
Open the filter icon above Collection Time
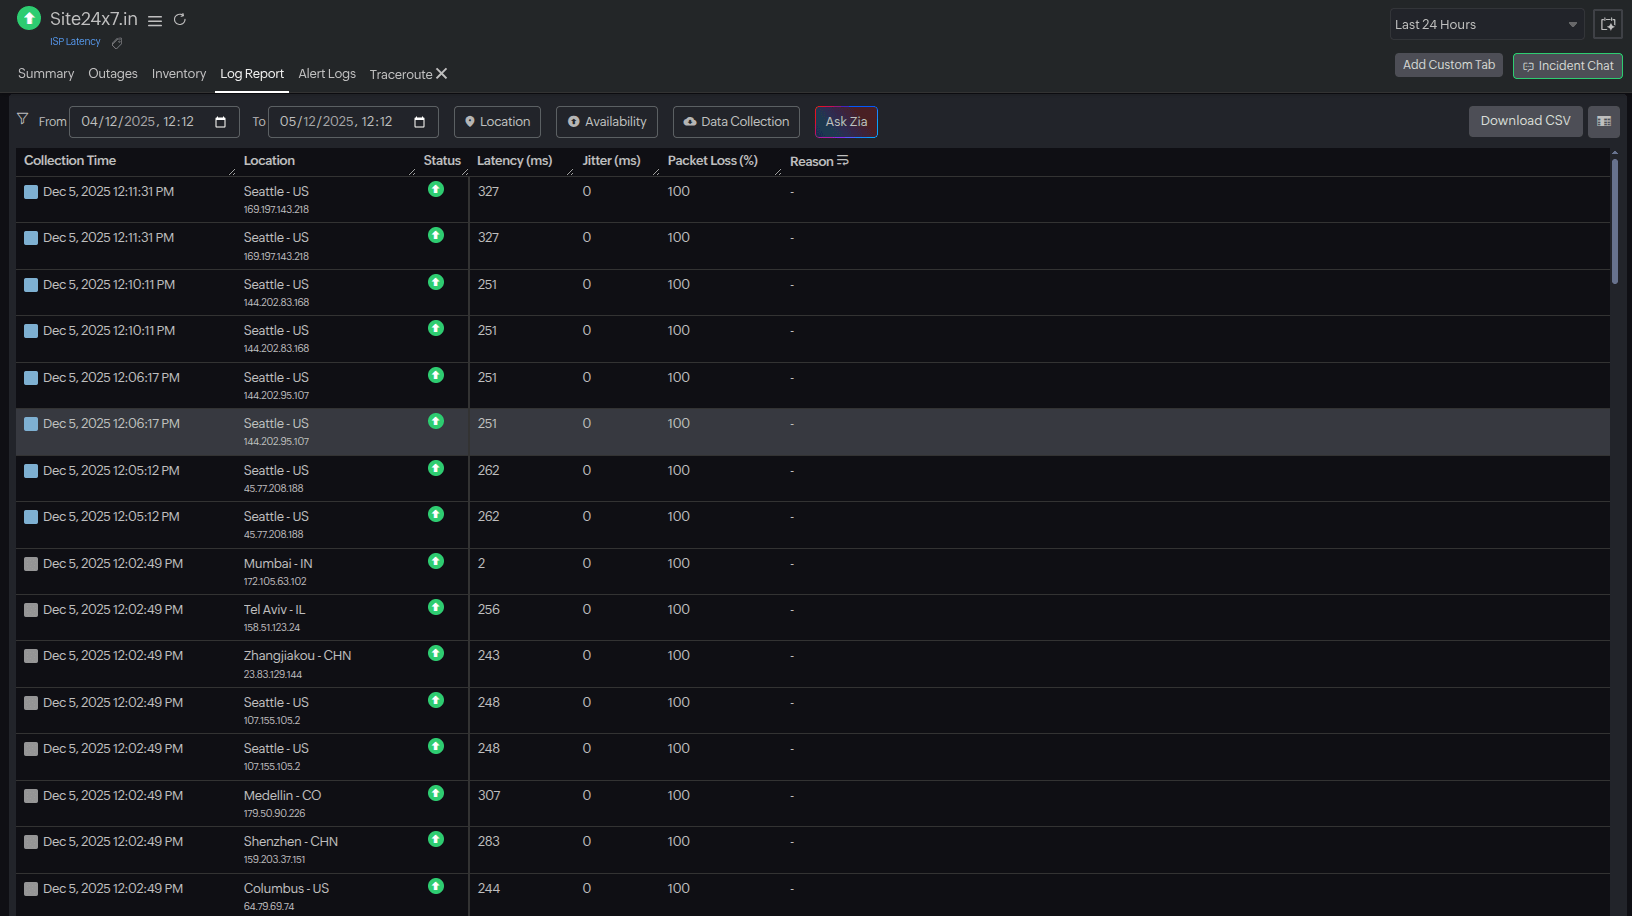[22, 118]
